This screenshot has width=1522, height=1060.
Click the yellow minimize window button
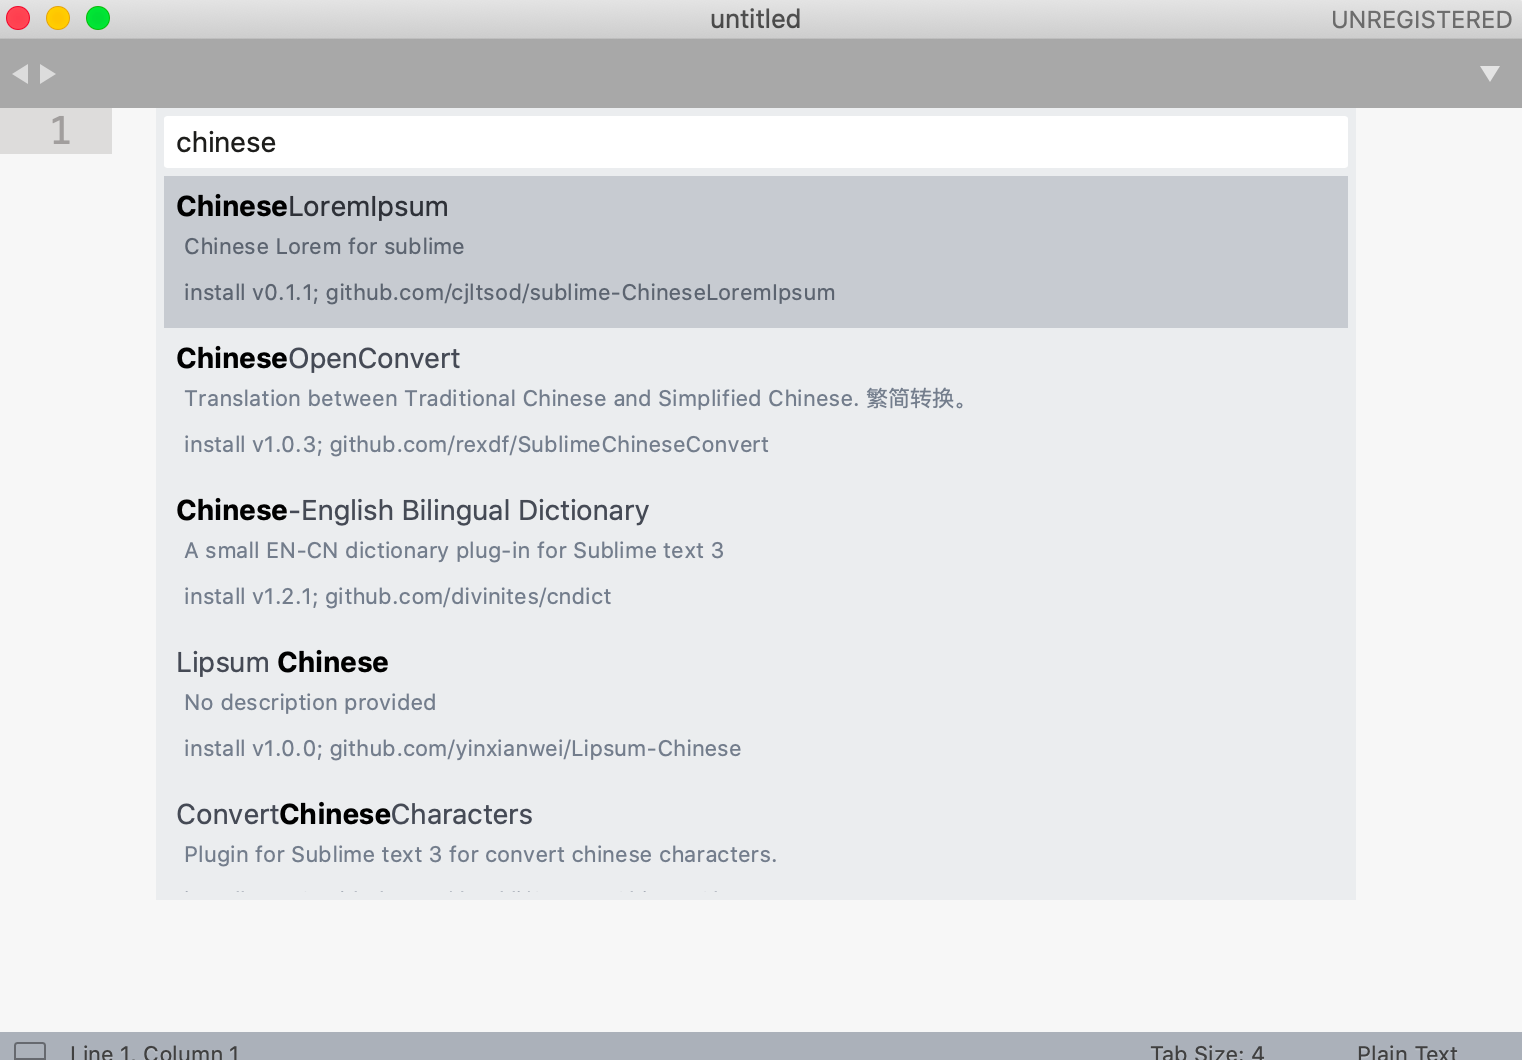tap(58, 18)
